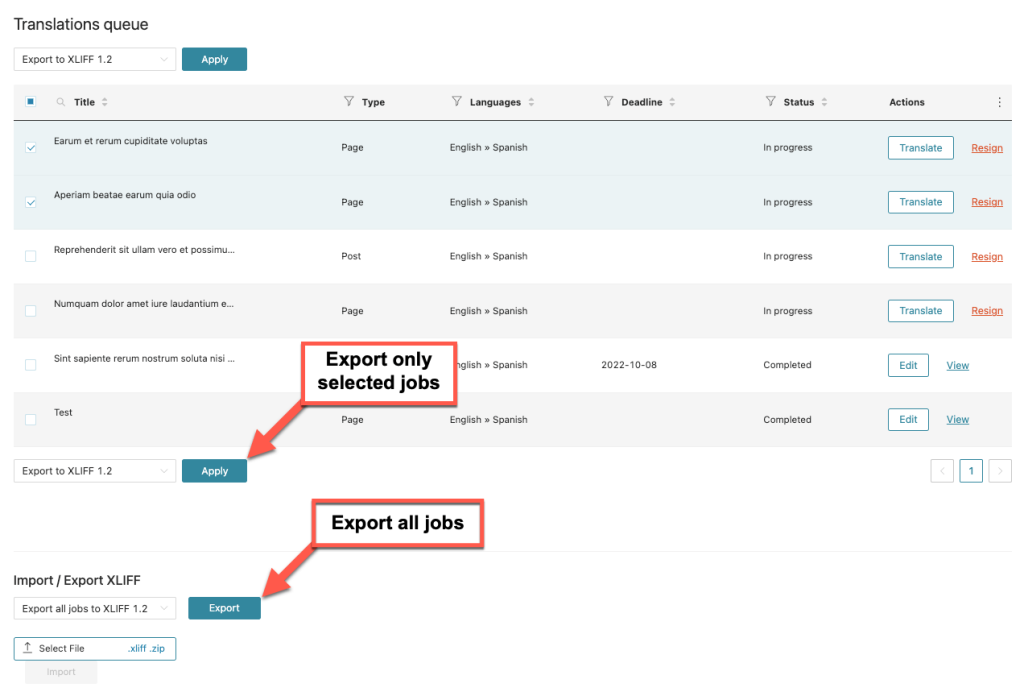Uncheck the 'Earum et rerum cupiditate voluptas' job
Image resolution: width=1024 pixels, height=696 pixels.
(x=30, y=147)
